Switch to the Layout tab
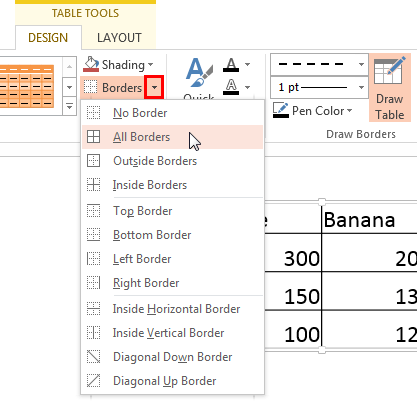 (x=119, y=38)
